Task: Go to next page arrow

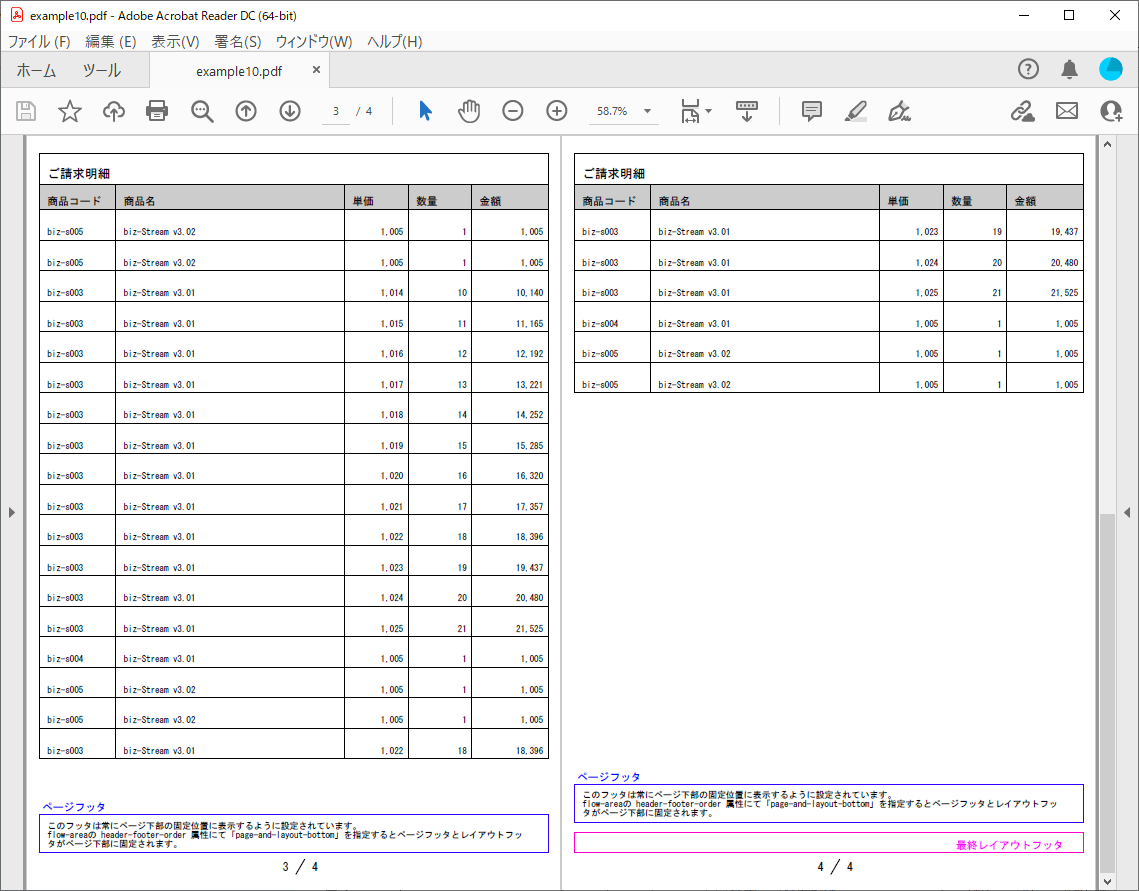Action: tap(290, 111)
